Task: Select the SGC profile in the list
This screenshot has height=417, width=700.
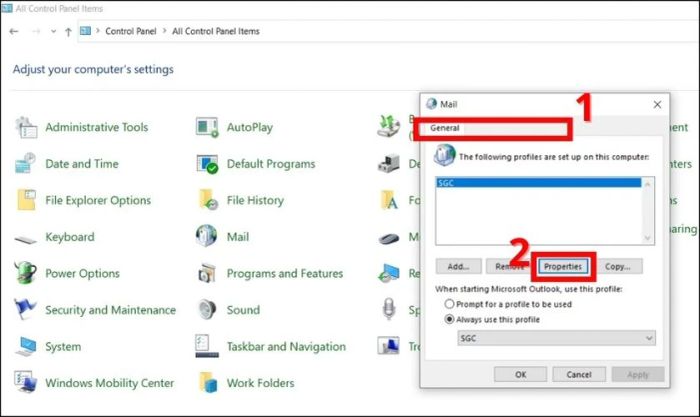Action: coord(539,183)
